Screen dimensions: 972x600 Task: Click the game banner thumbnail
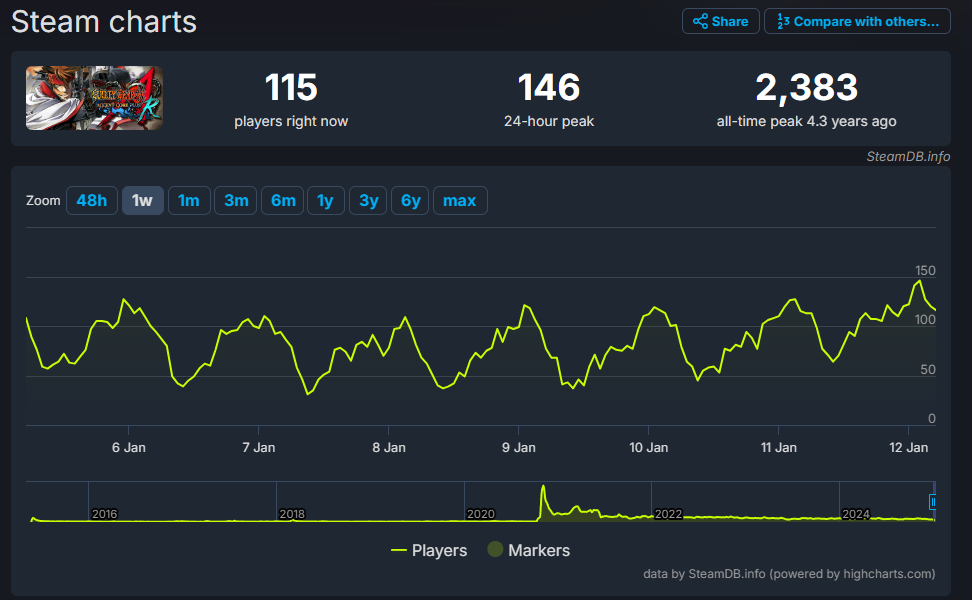tap(94, 98)
